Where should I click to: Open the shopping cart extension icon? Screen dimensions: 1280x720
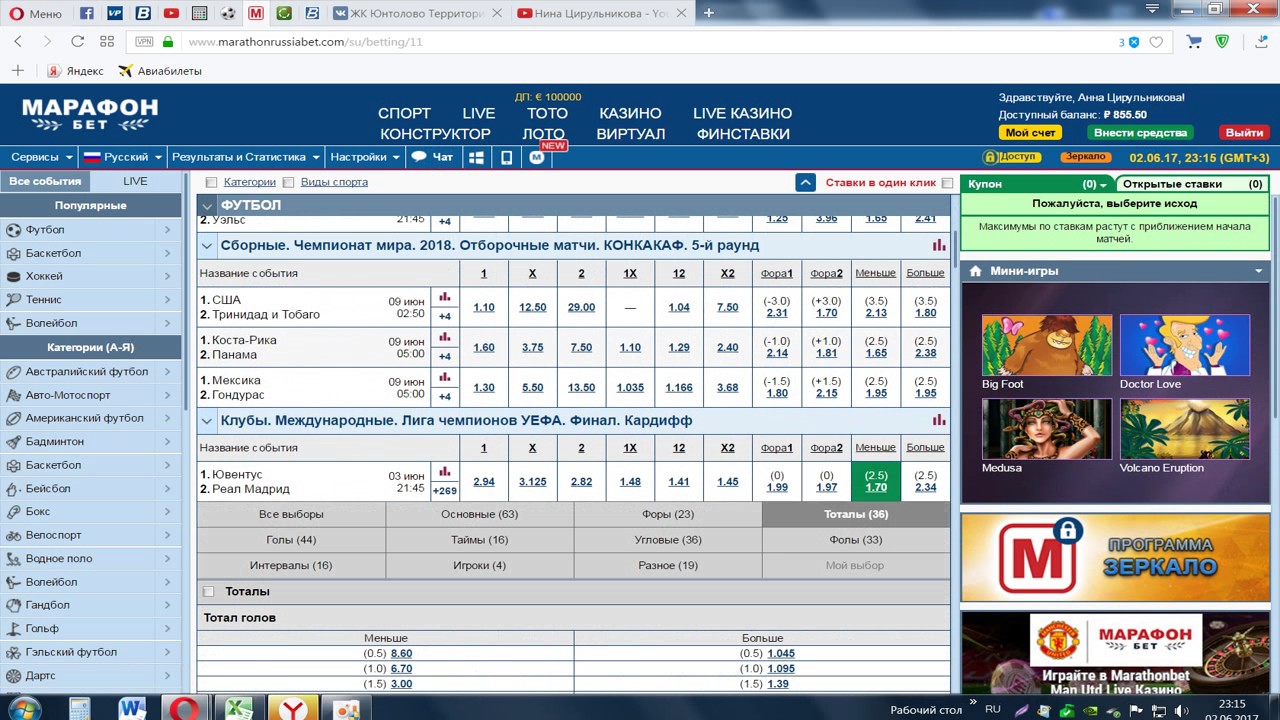[1194, 42]
